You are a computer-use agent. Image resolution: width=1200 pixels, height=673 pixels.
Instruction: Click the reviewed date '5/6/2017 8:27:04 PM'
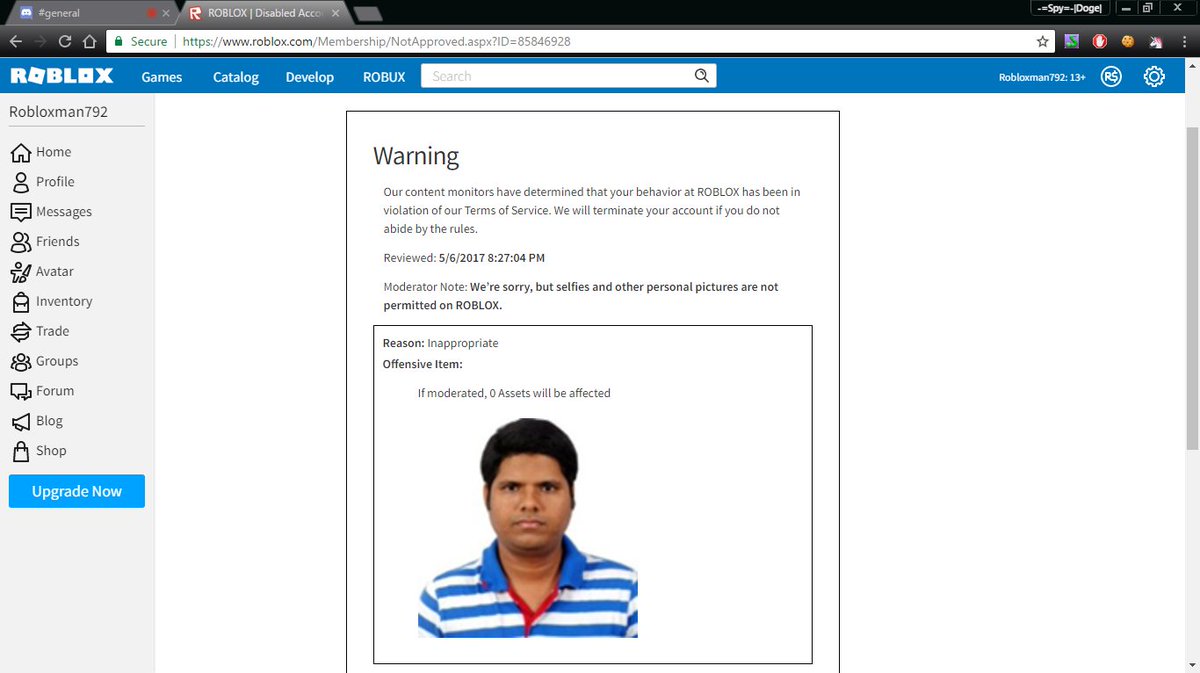click(x=492, y=257)
